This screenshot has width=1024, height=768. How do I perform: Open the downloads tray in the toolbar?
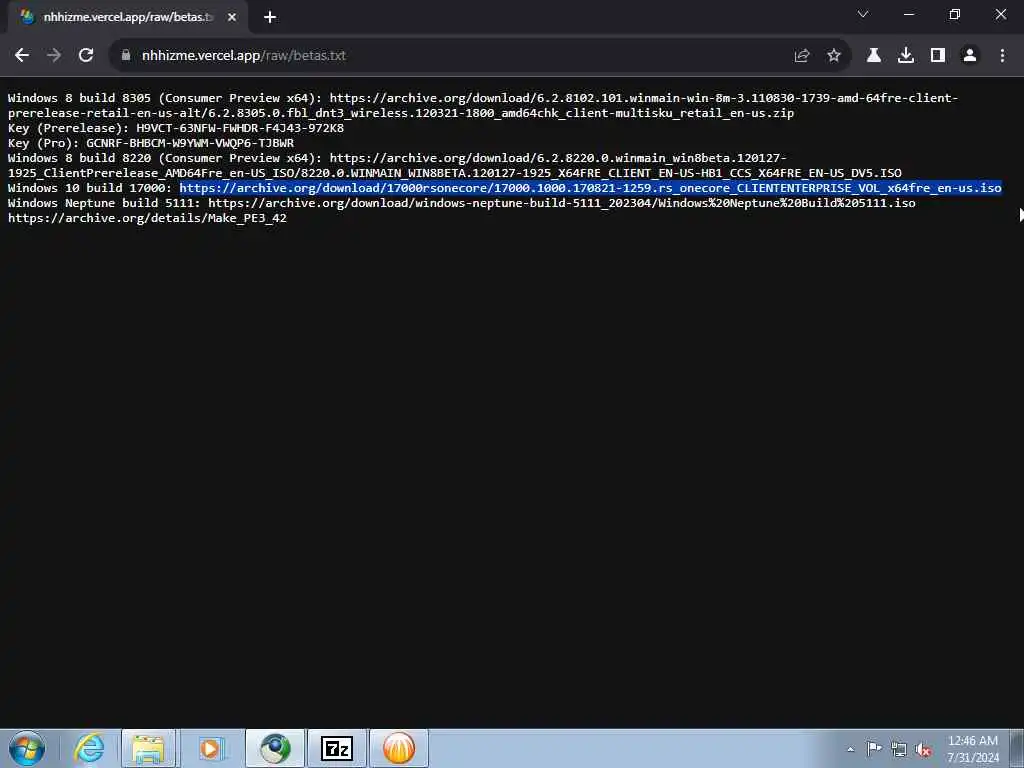click(906, 56)
